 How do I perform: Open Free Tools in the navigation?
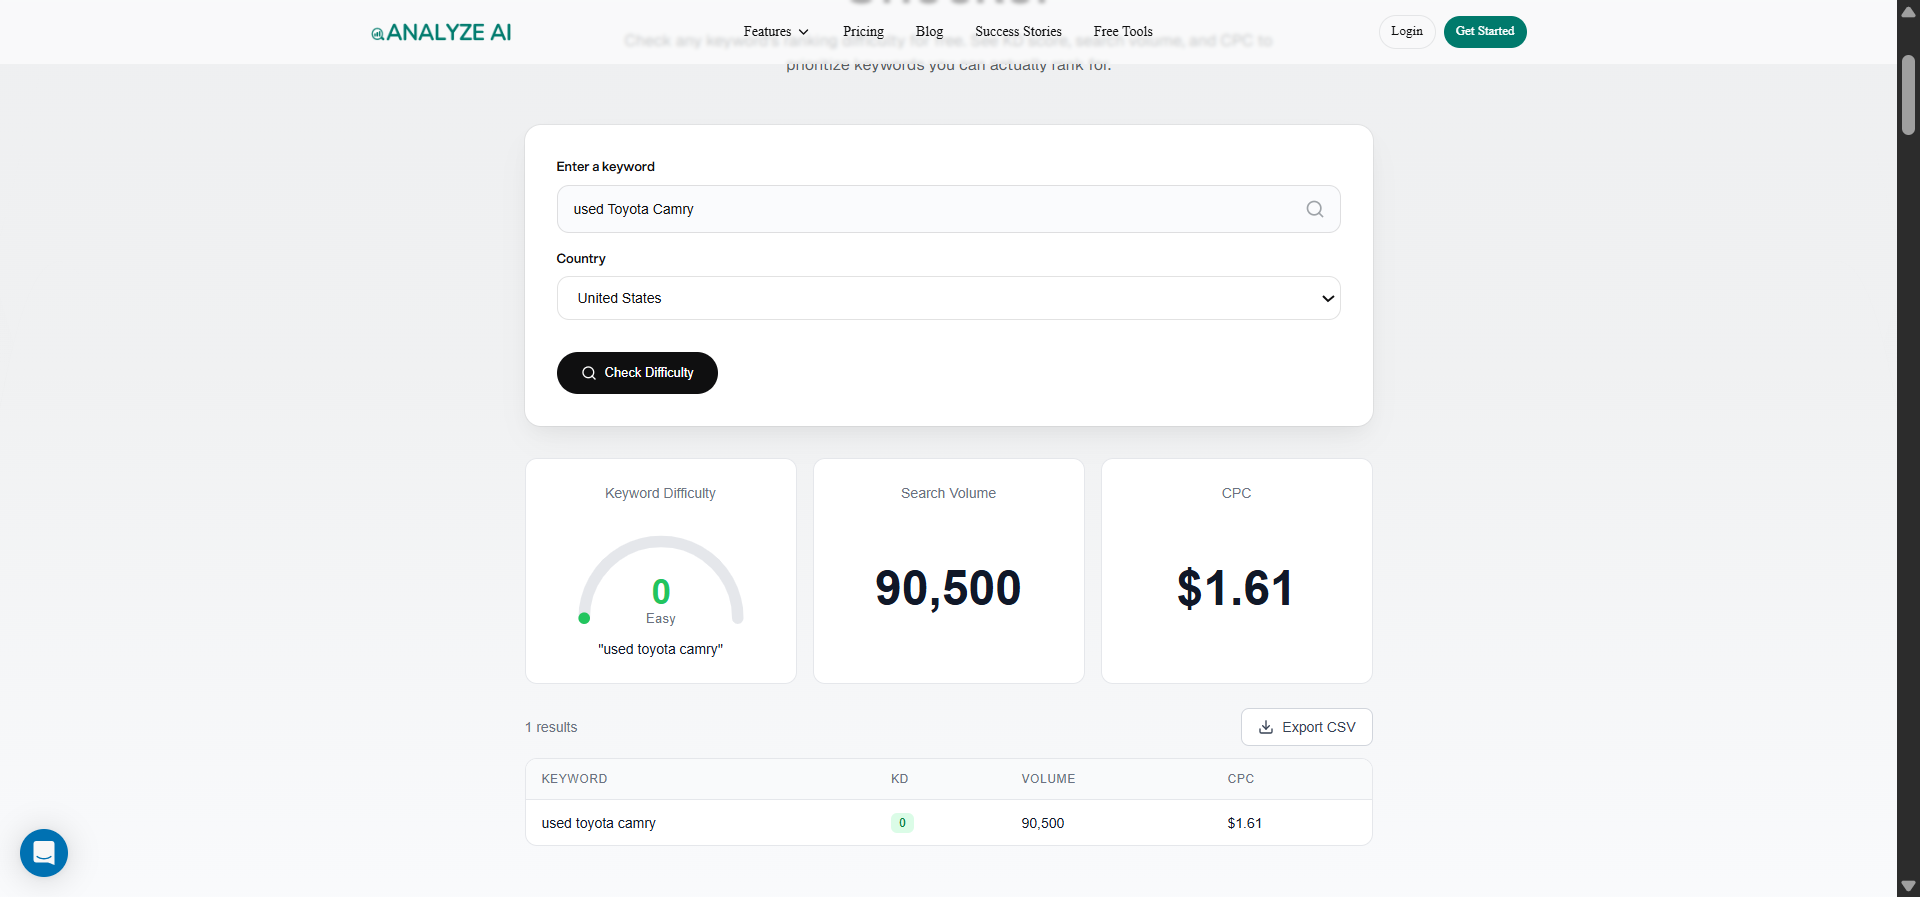click(1123, 32)
